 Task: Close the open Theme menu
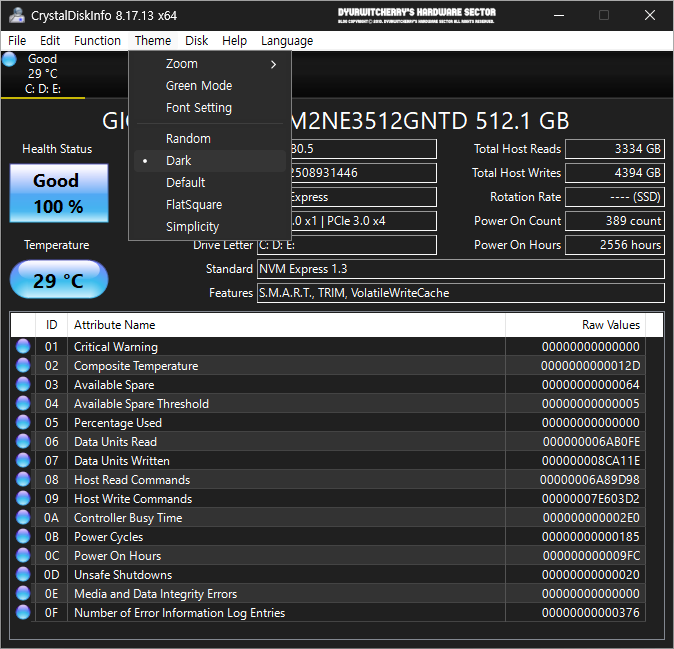(x=153, y=41)
